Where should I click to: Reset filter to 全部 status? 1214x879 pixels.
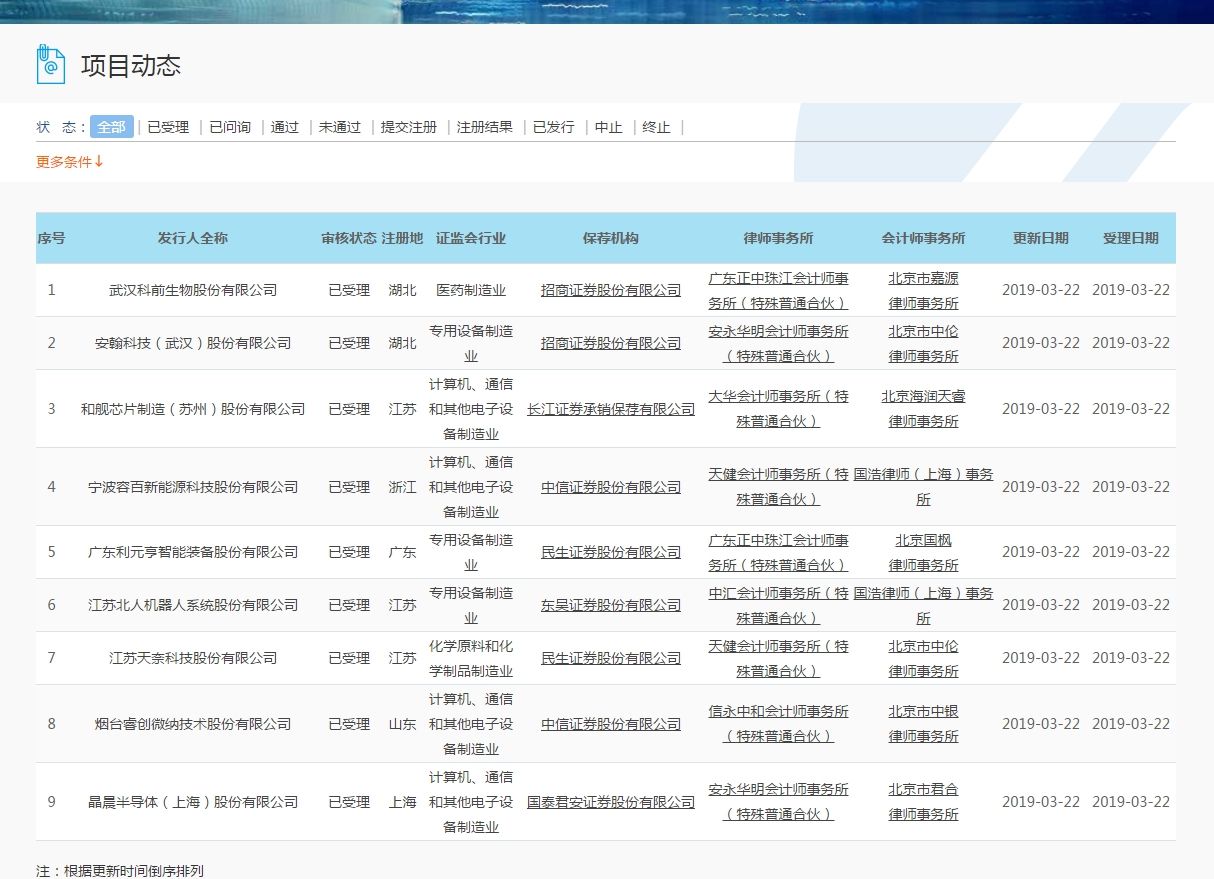[111, 127]
